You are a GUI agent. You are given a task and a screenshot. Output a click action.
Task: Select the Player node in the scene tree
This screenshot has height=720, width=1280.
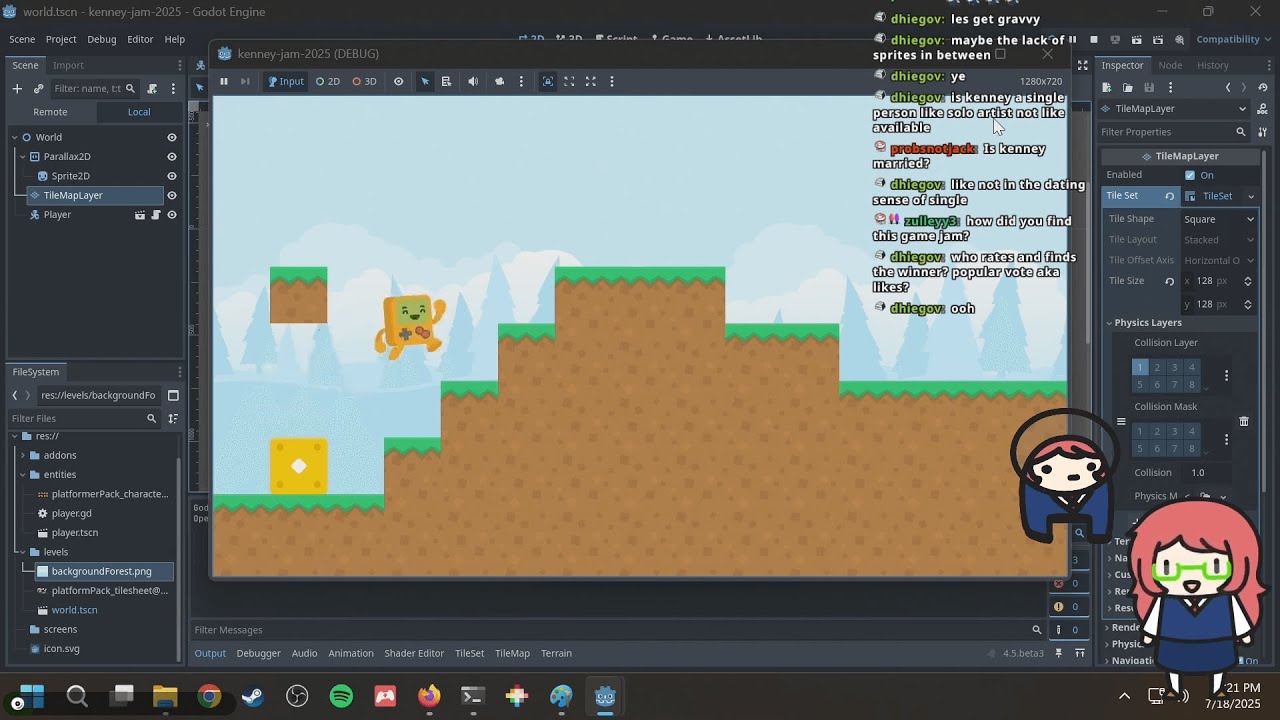click(x=57, y=214)
